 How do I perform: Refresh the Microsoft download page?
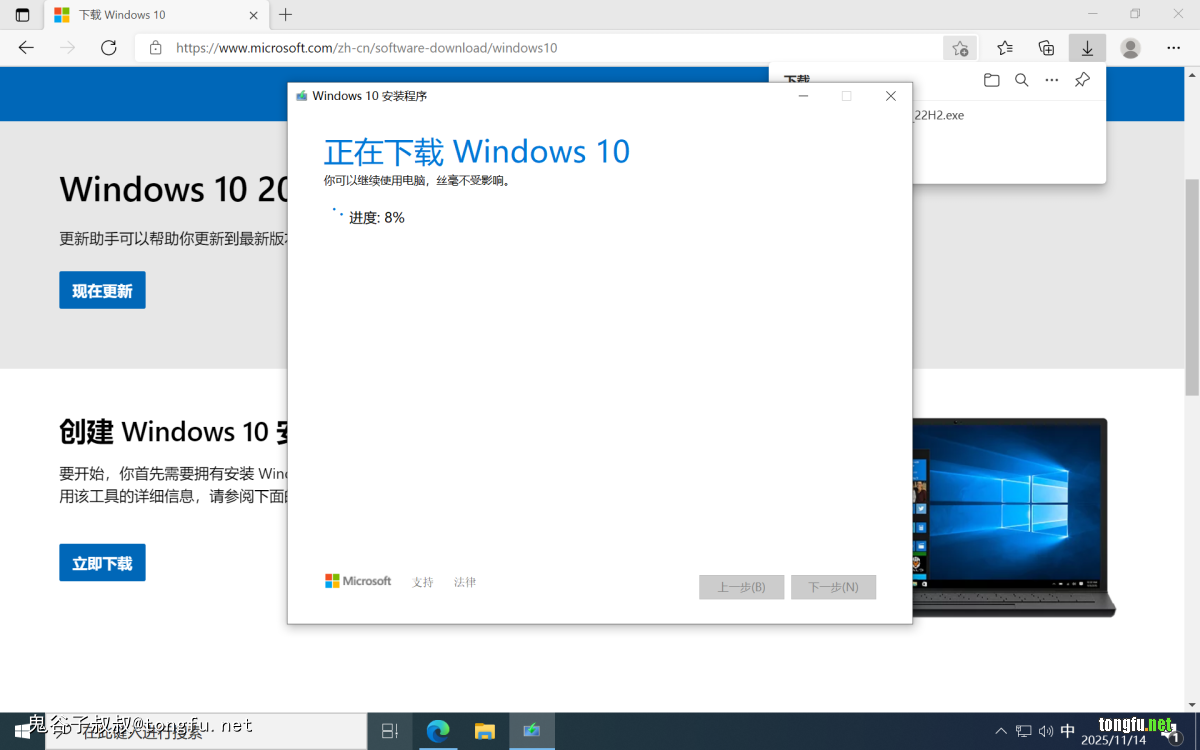[109, 48]
